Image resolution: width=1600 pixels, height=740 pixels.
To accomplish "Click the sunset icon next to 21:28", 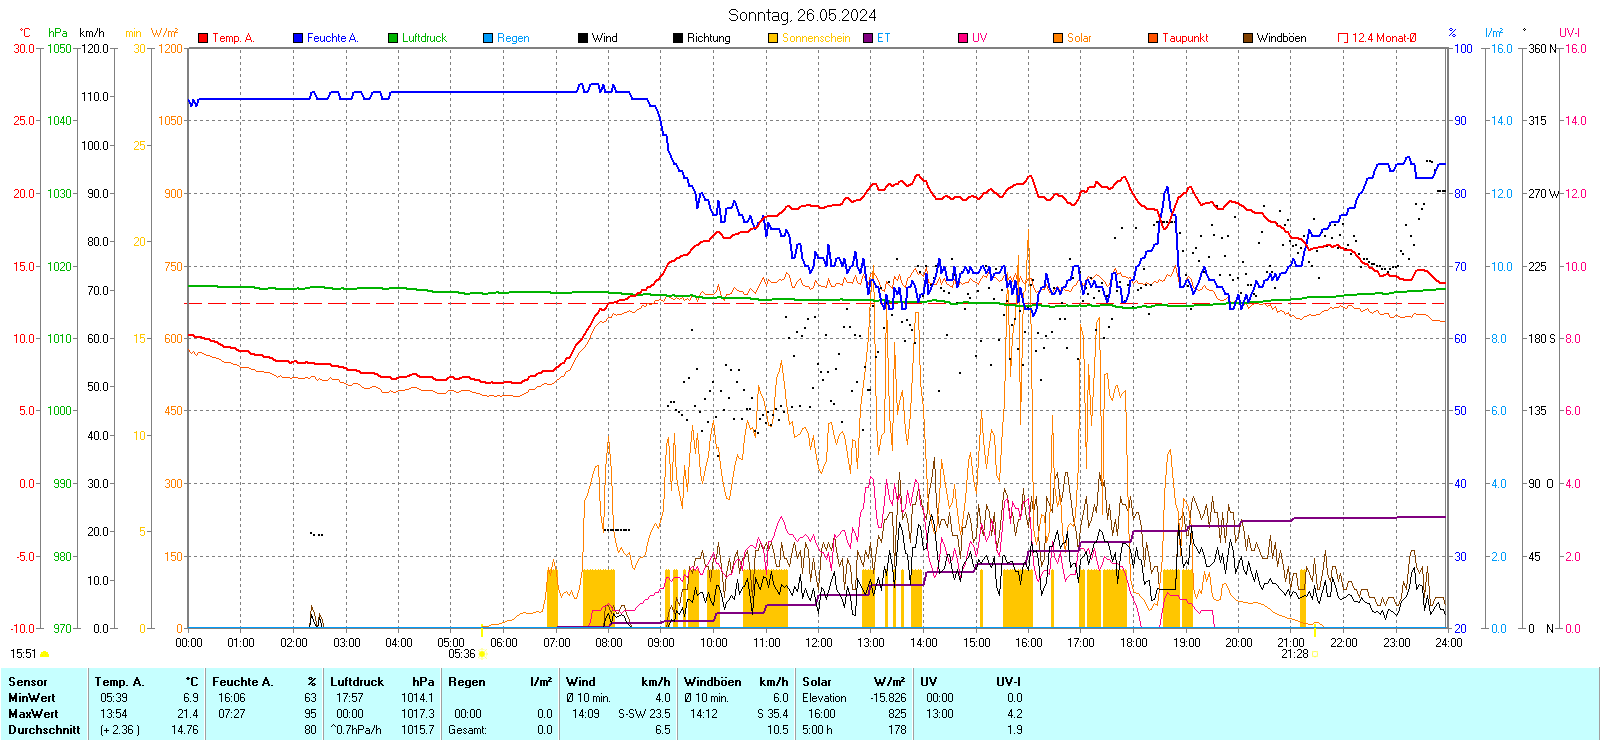I will pyautogui.click(x=1315, y=654).
